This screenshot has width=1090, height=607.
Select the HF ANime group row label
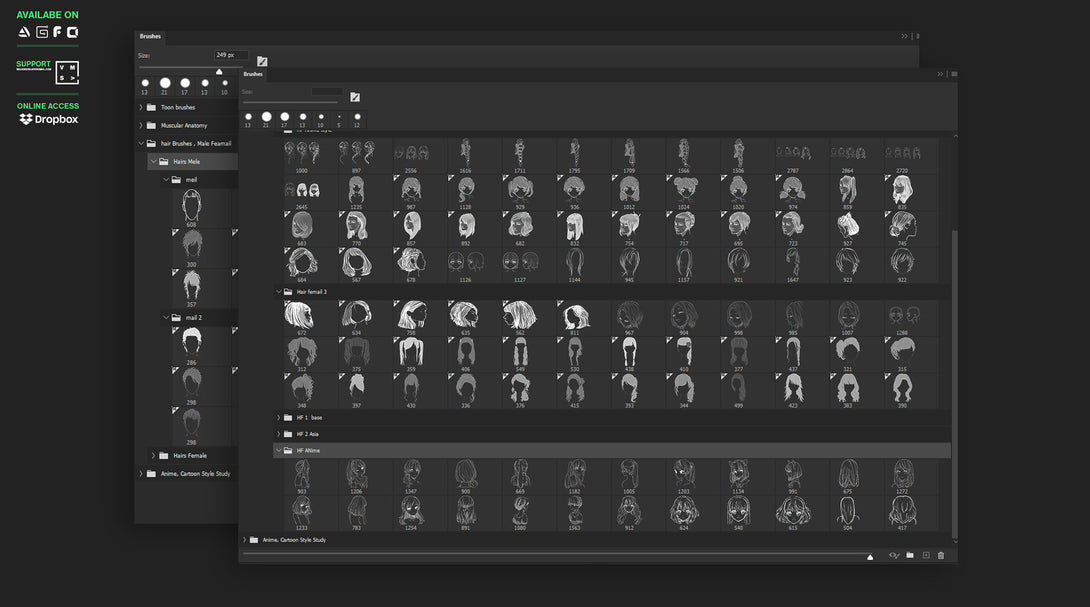tap(309, 451)
